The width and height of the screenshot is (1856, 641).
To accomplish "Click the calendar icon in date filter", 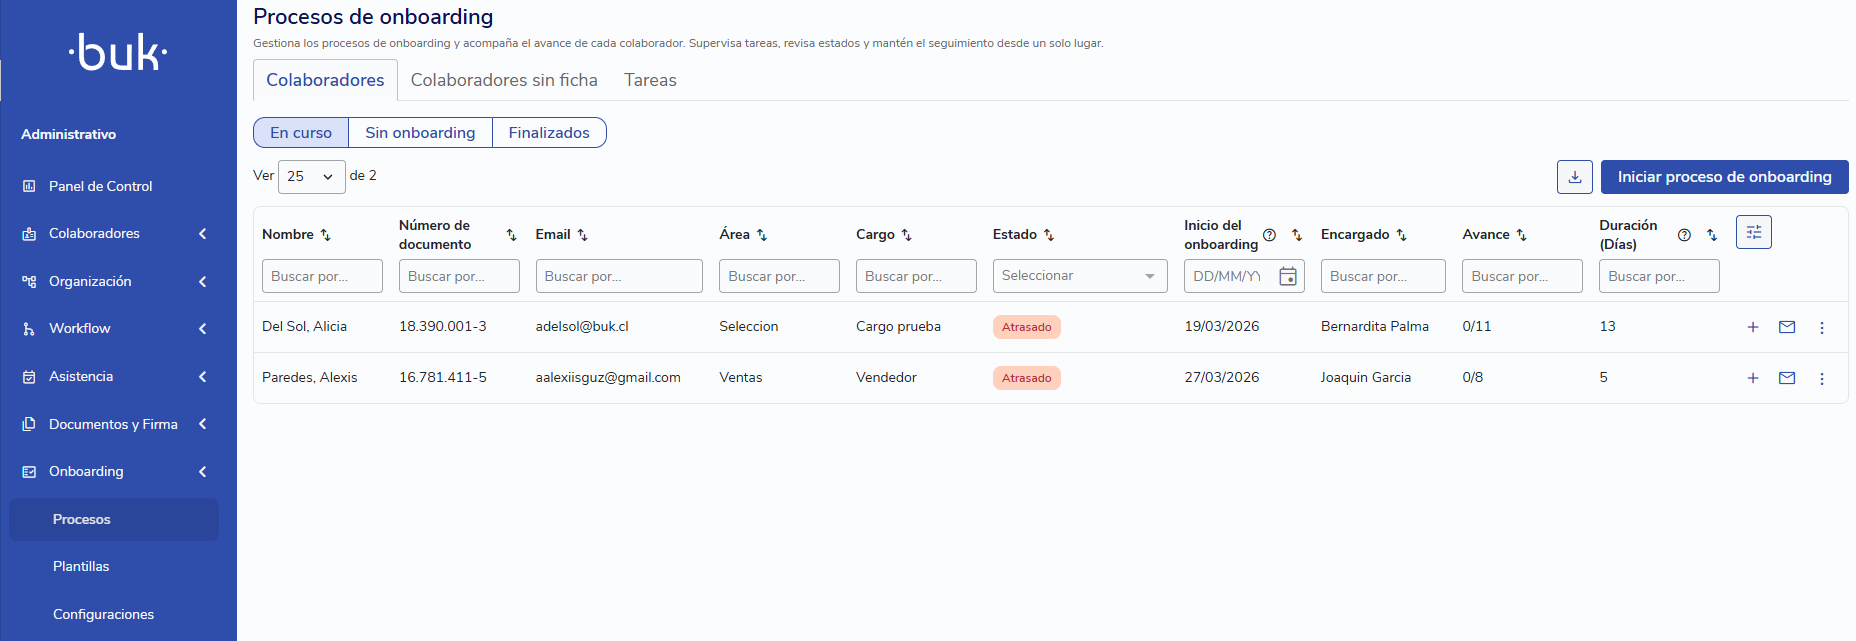I will (x=1288, y=276).
